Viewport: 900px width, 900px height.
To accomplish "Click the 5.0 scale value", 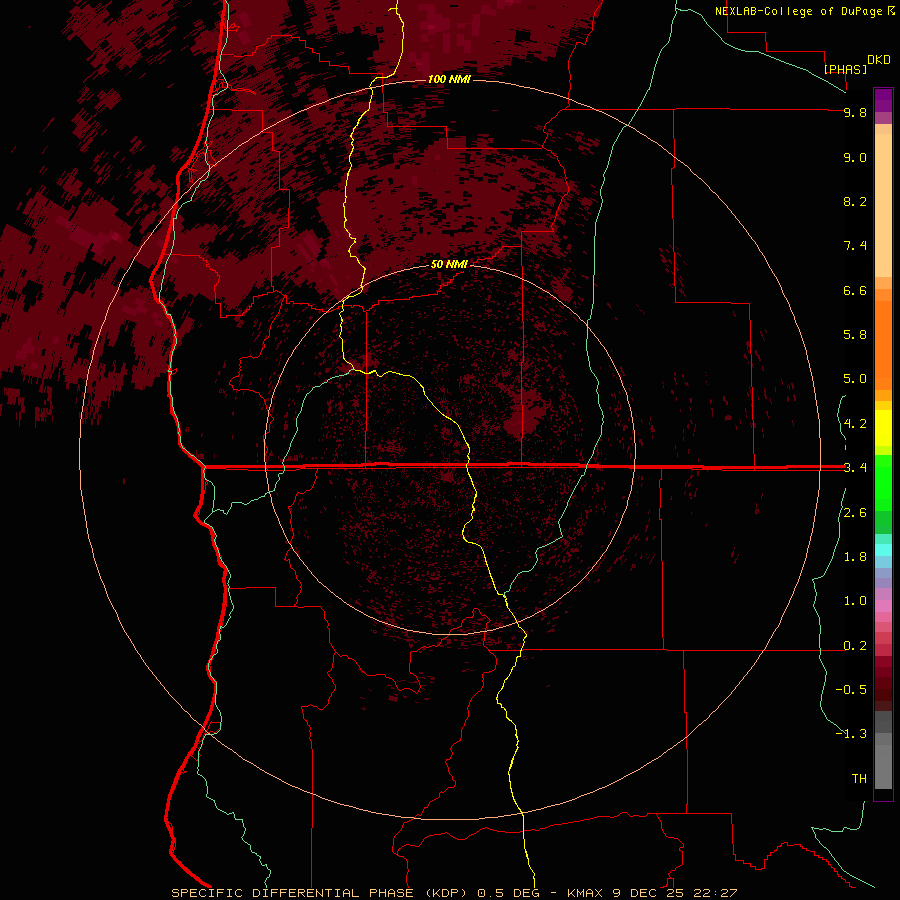I will pos(855,379).
